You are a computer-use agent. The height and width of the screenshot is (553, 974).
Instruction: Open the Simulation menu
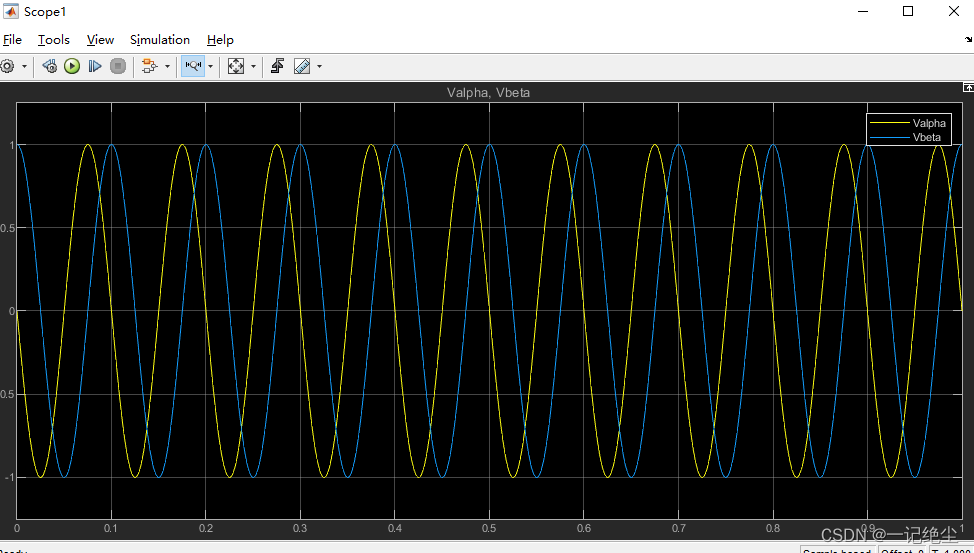(x=160, y=40)
